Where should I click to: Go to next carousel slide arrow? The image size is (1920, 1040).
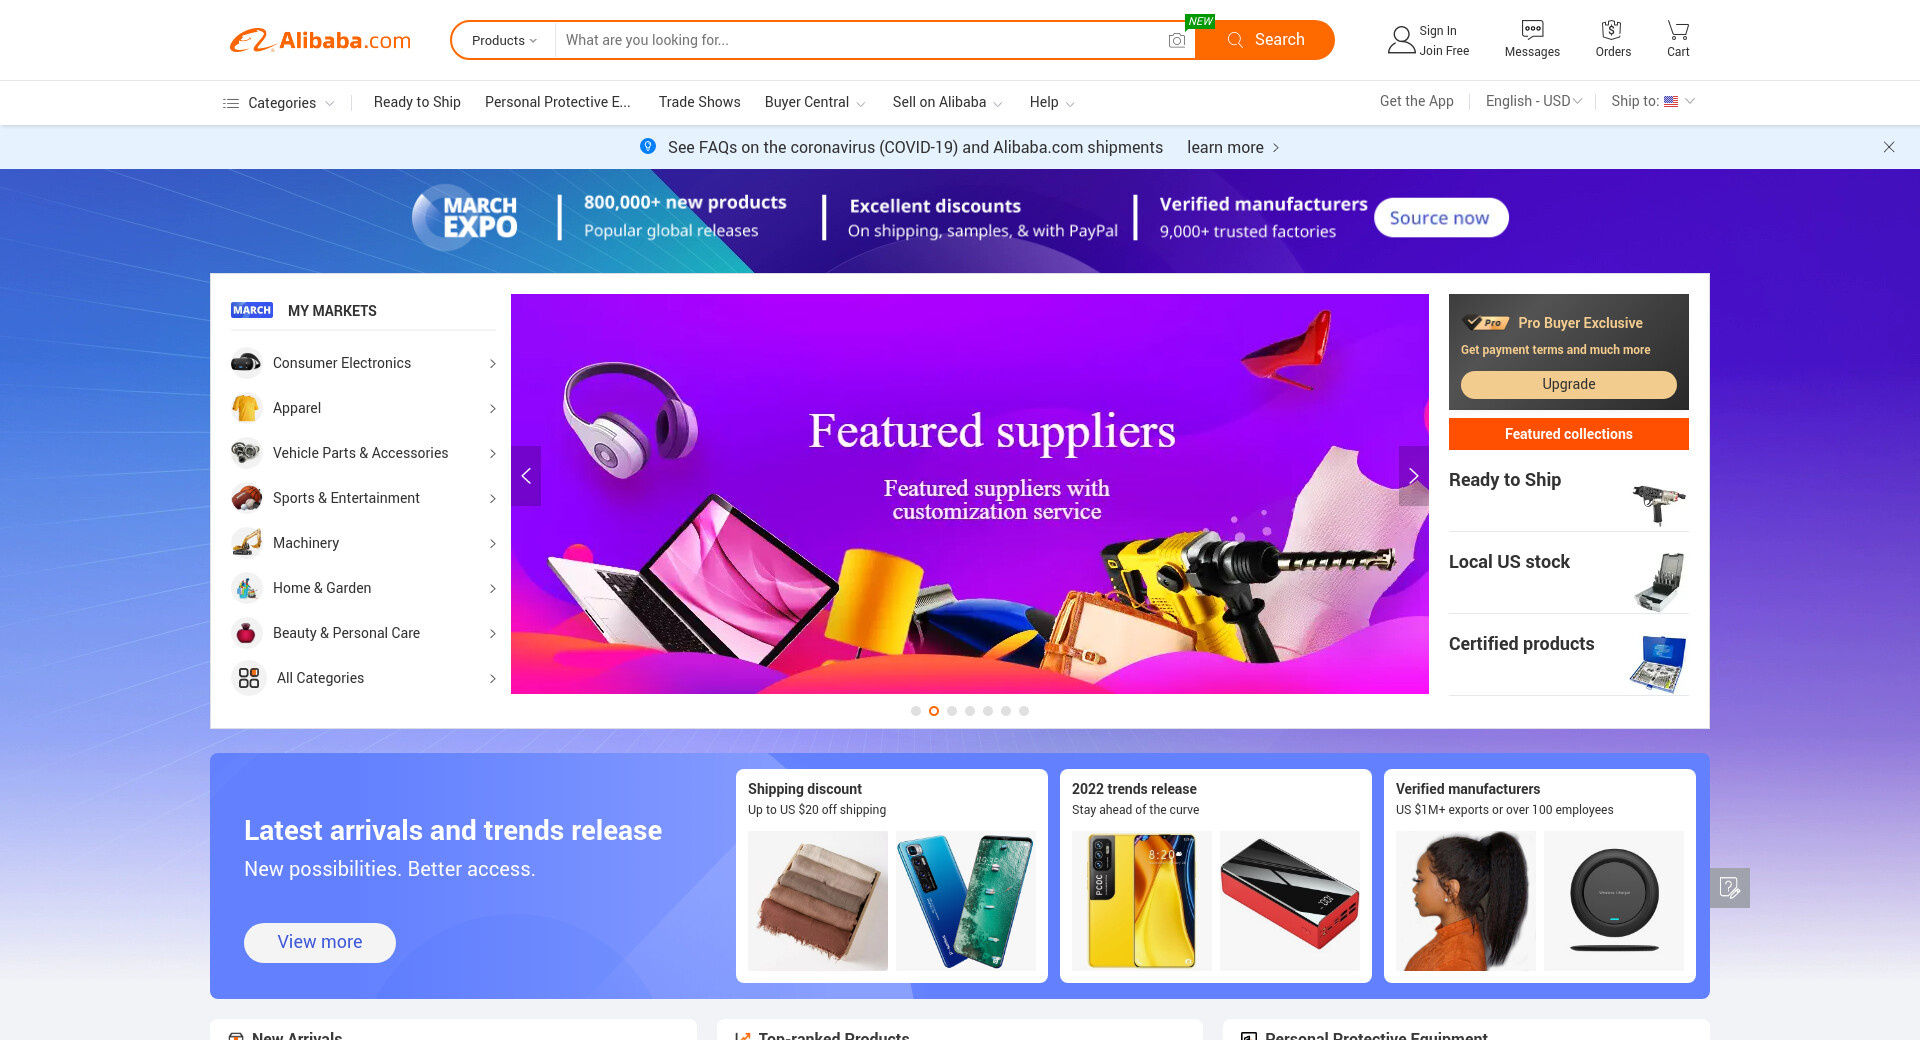tap(1413, 476)
